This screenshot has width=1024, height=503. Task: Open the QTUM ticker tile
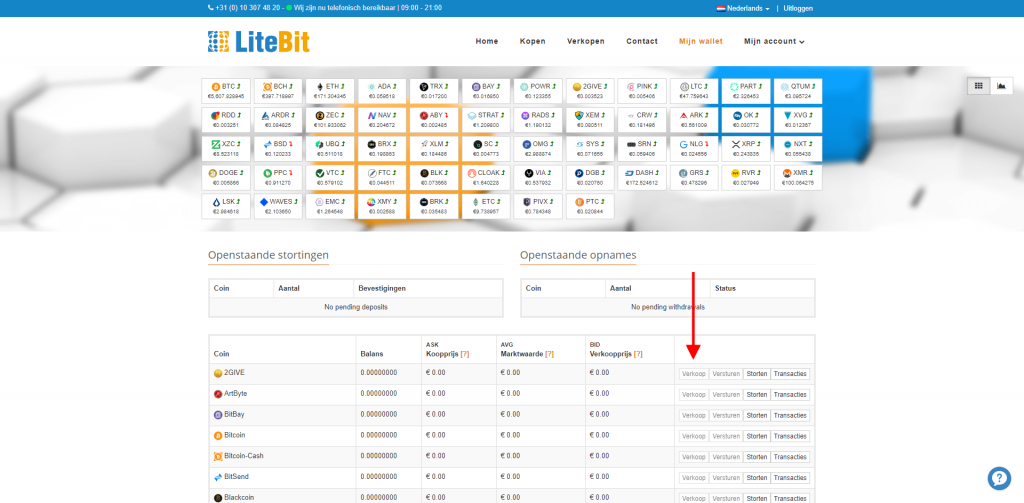[798, 91]
